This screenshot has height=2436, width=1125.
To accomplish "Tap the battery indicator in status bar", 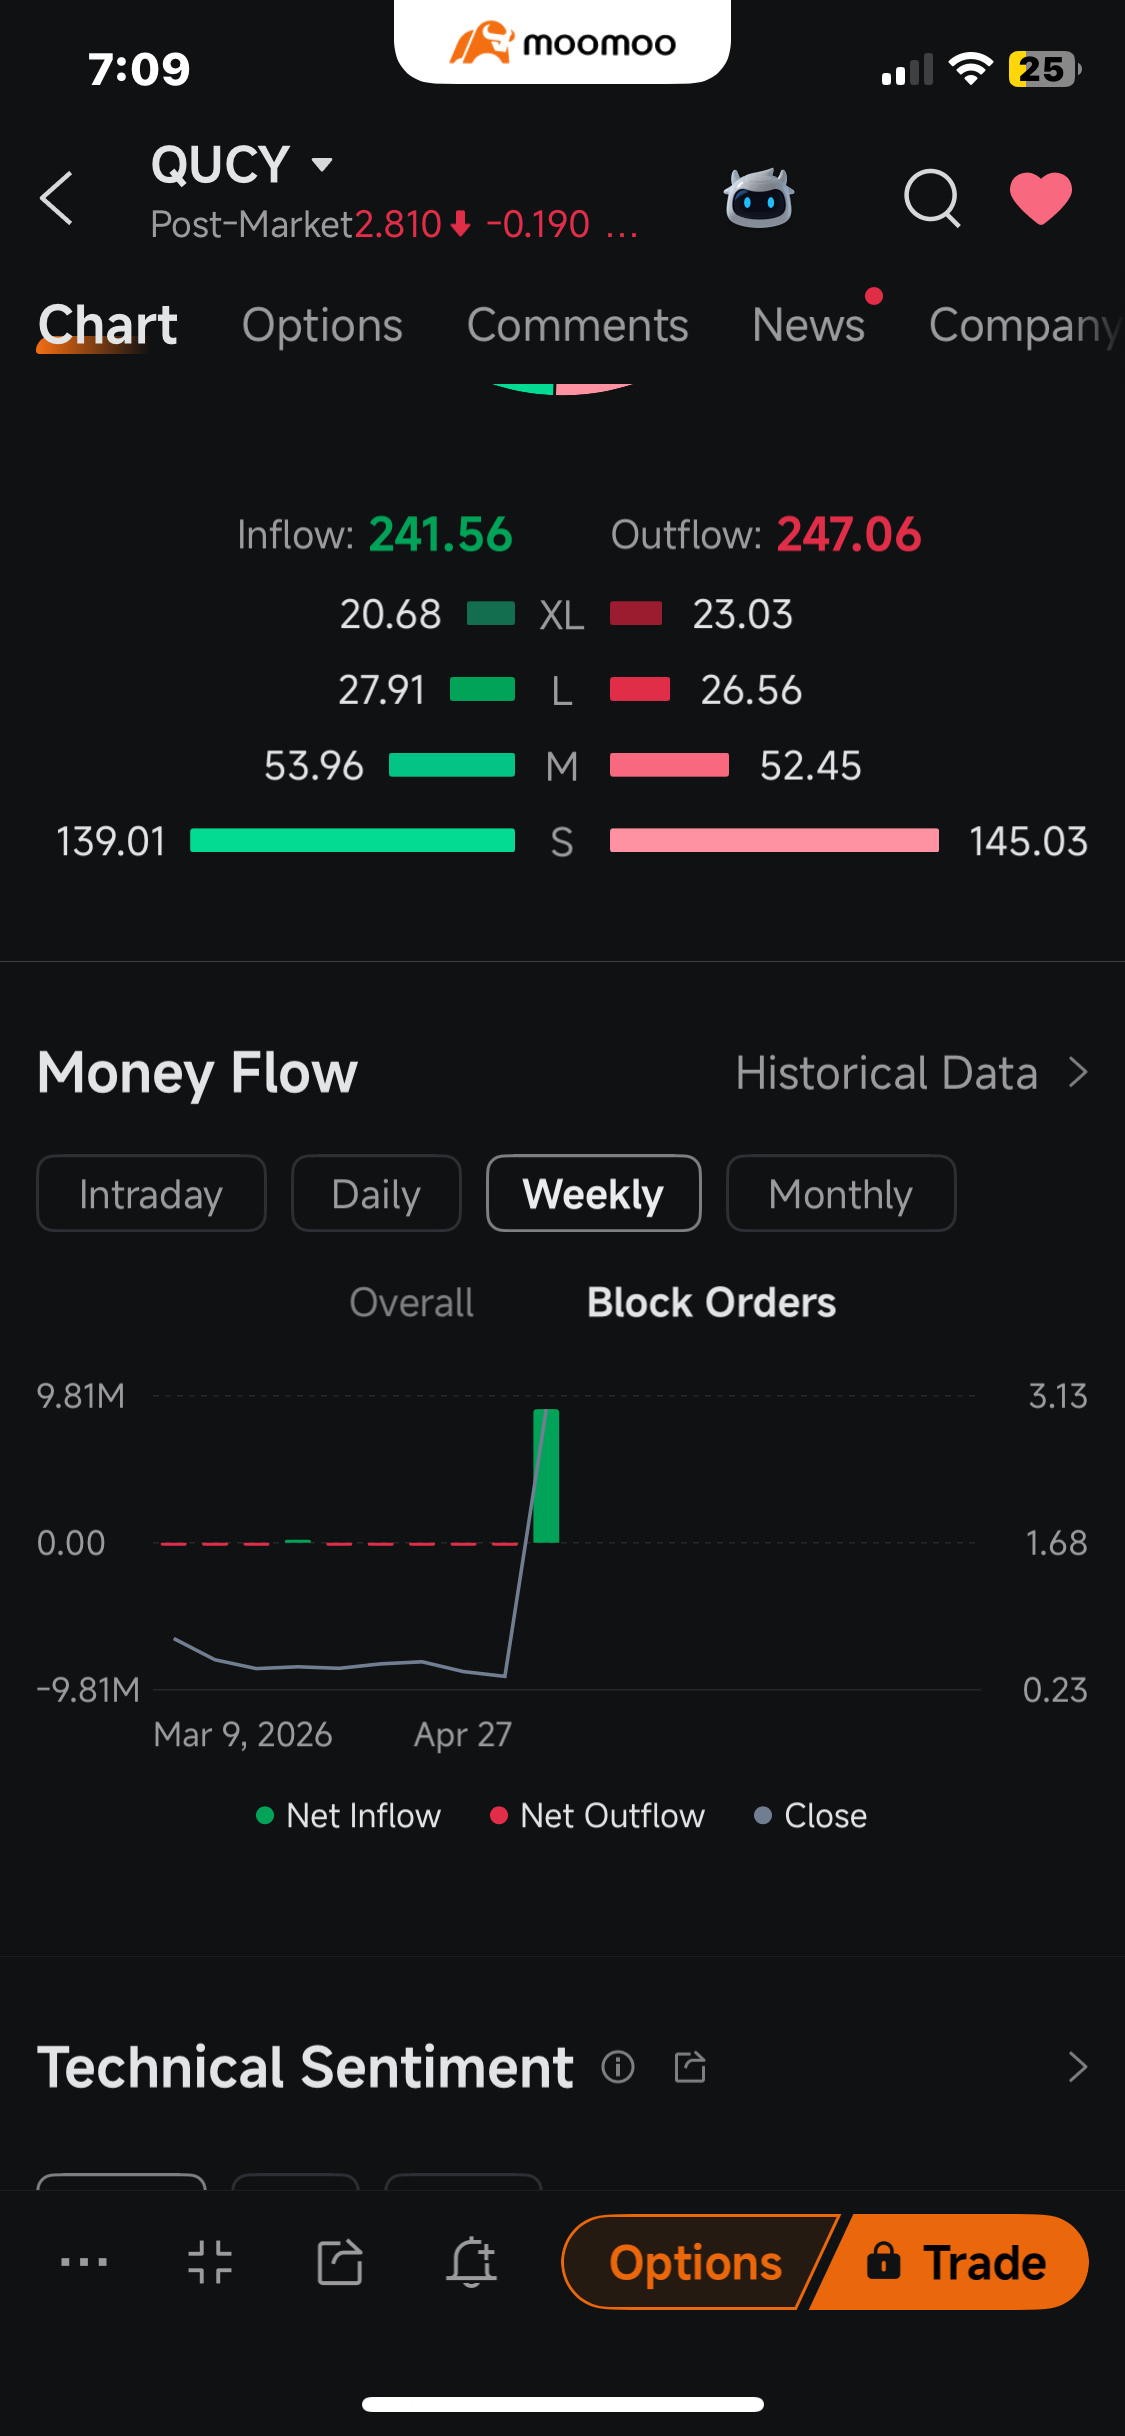I will [x=1044, y=69].
